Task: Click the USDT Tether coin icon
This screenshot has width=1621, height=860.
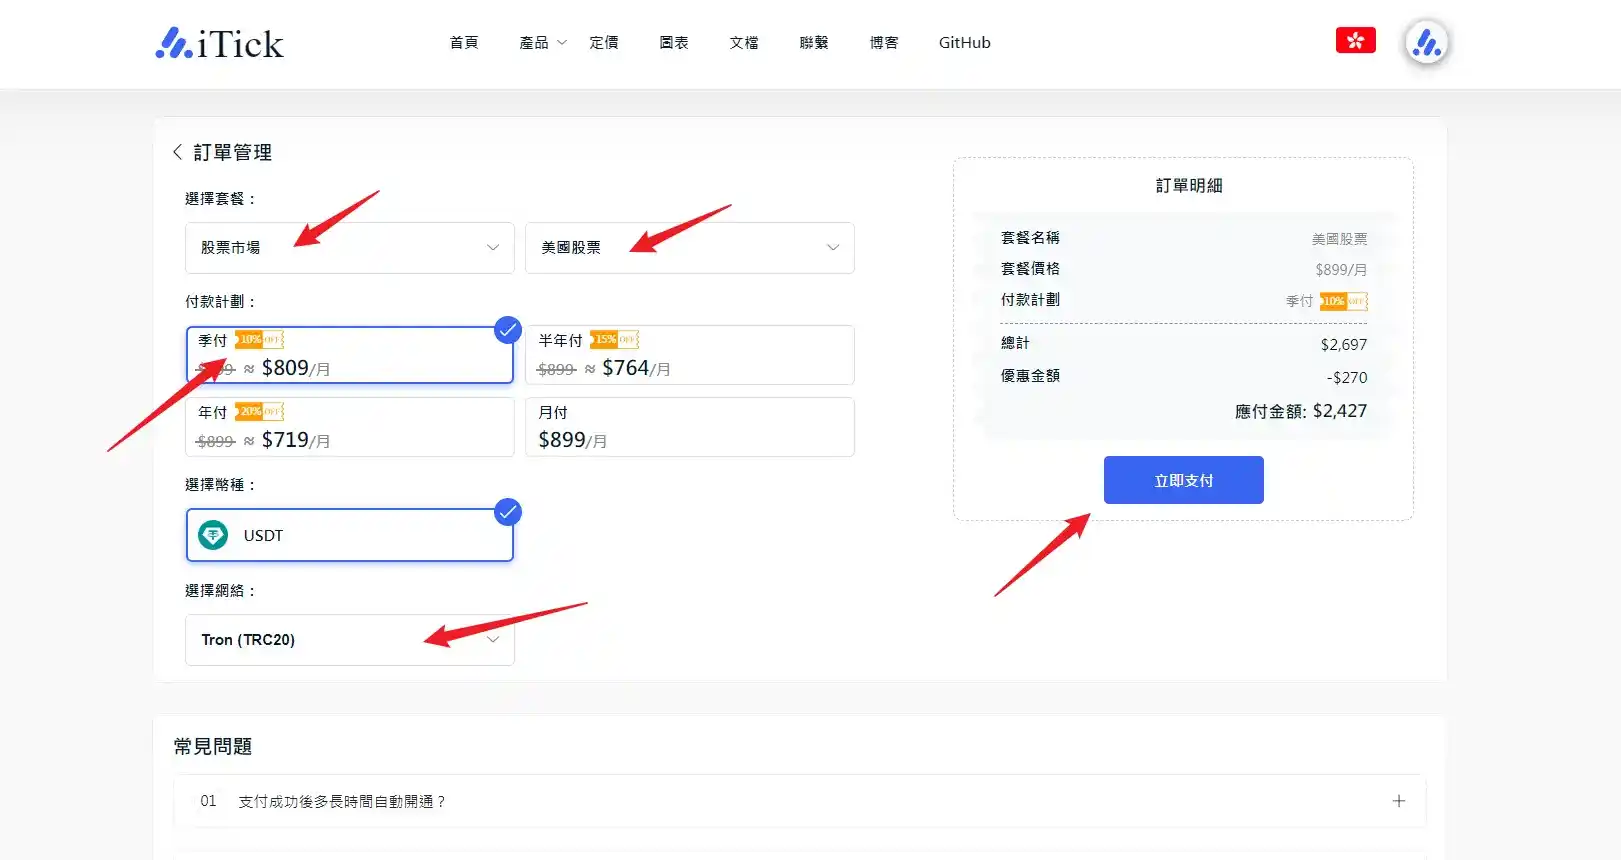Action: click(x=213, y=536)
